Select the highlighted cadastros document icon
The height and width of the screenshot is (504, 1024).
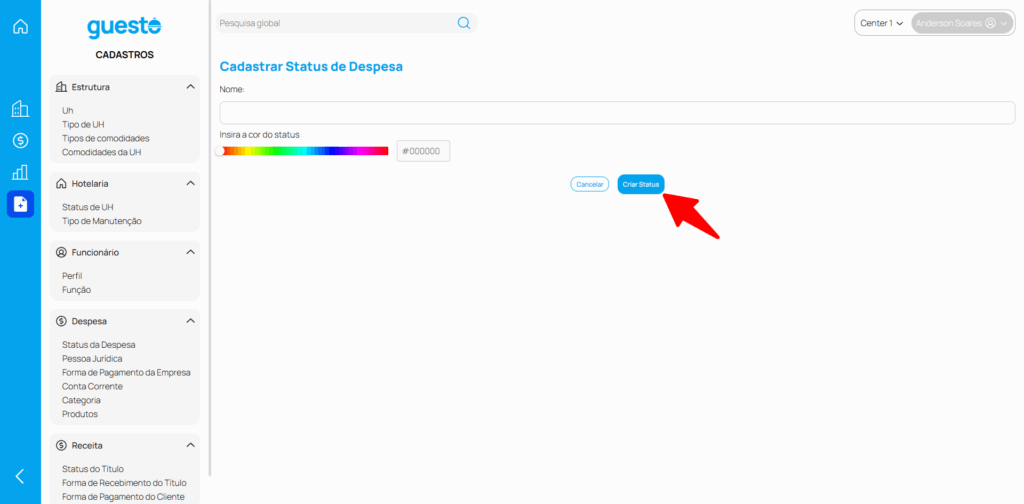click(x=20, y=204)
